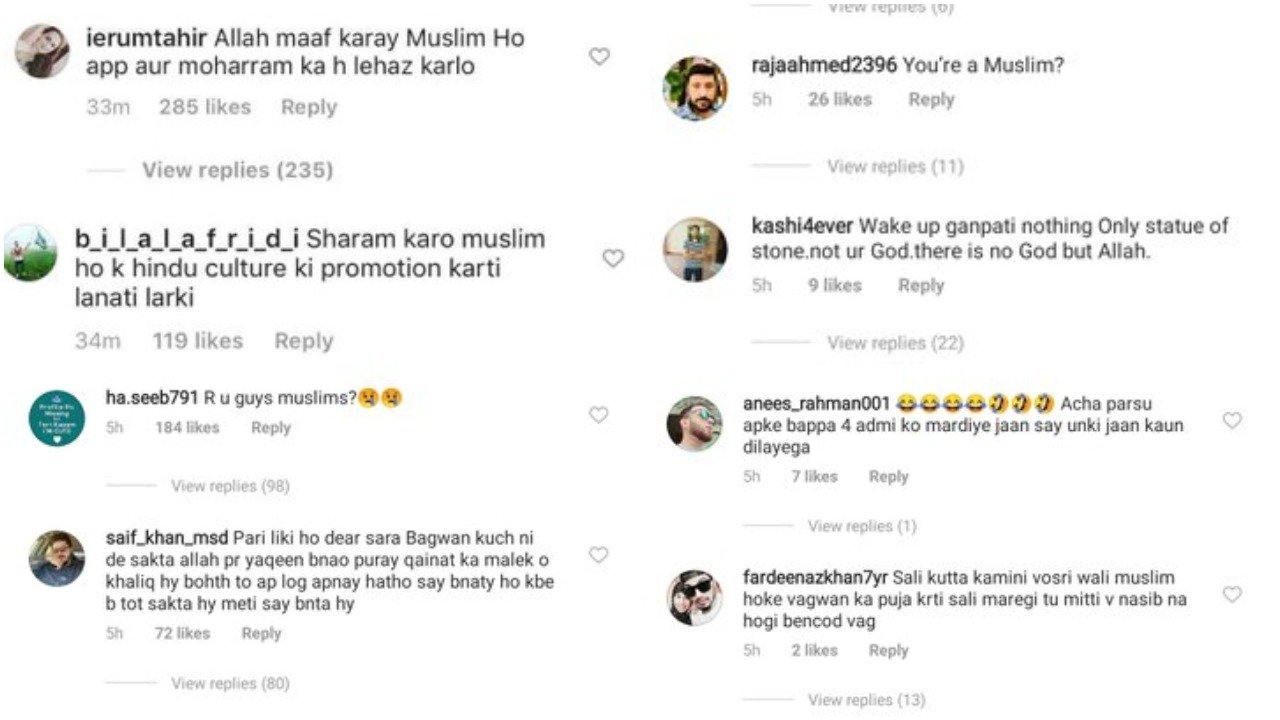
Task: Open kashi4ever's profile avatar
Action: pos(695,250)
